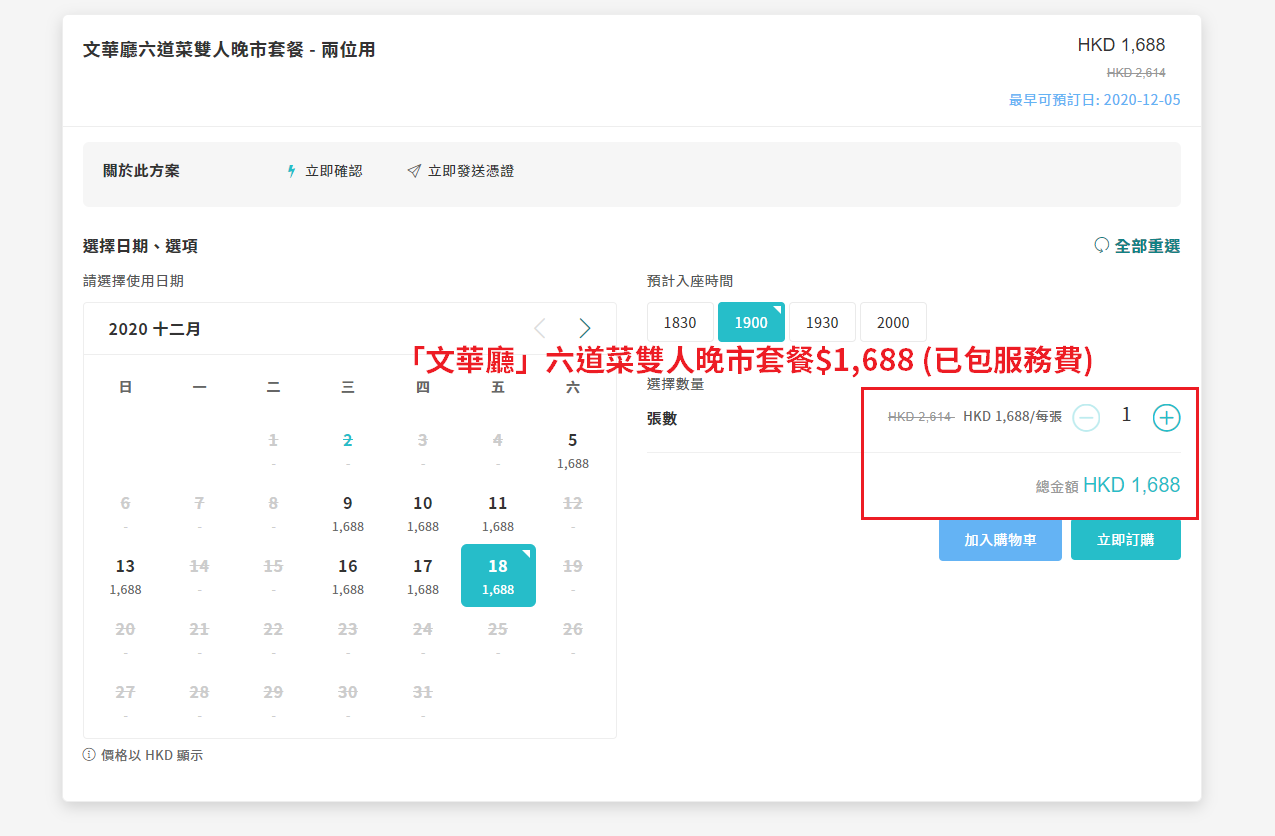1275x836 pixels.
Task: Click the 關於此方案 label
Action: 142,171
